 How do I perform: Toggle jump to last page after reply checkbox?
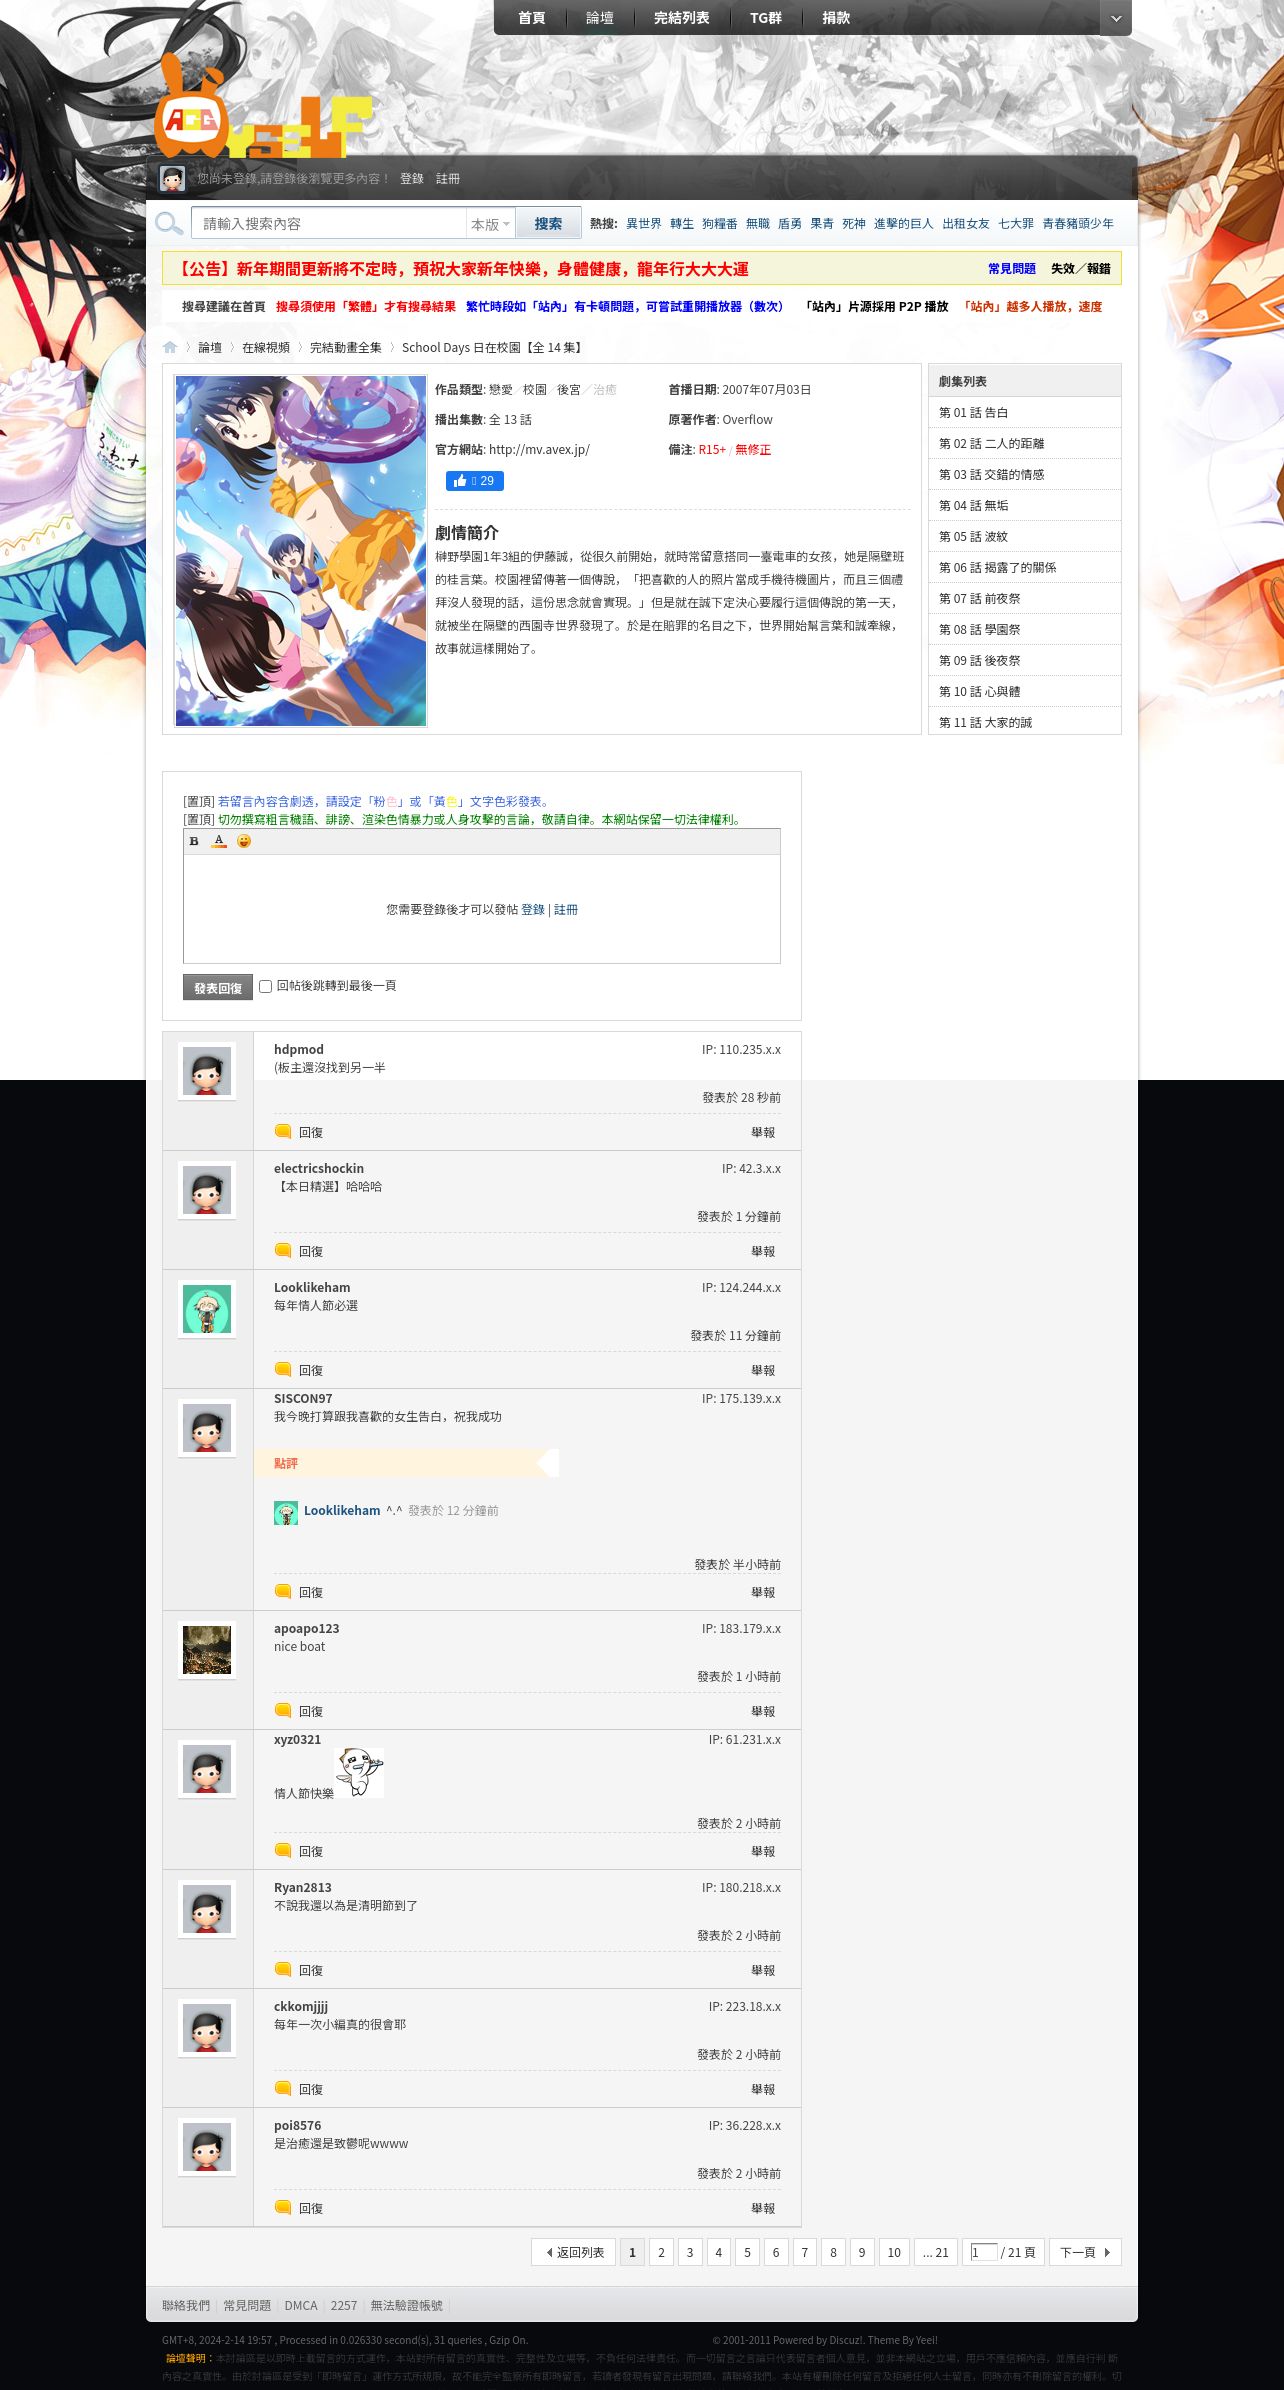tap(266, 986)
